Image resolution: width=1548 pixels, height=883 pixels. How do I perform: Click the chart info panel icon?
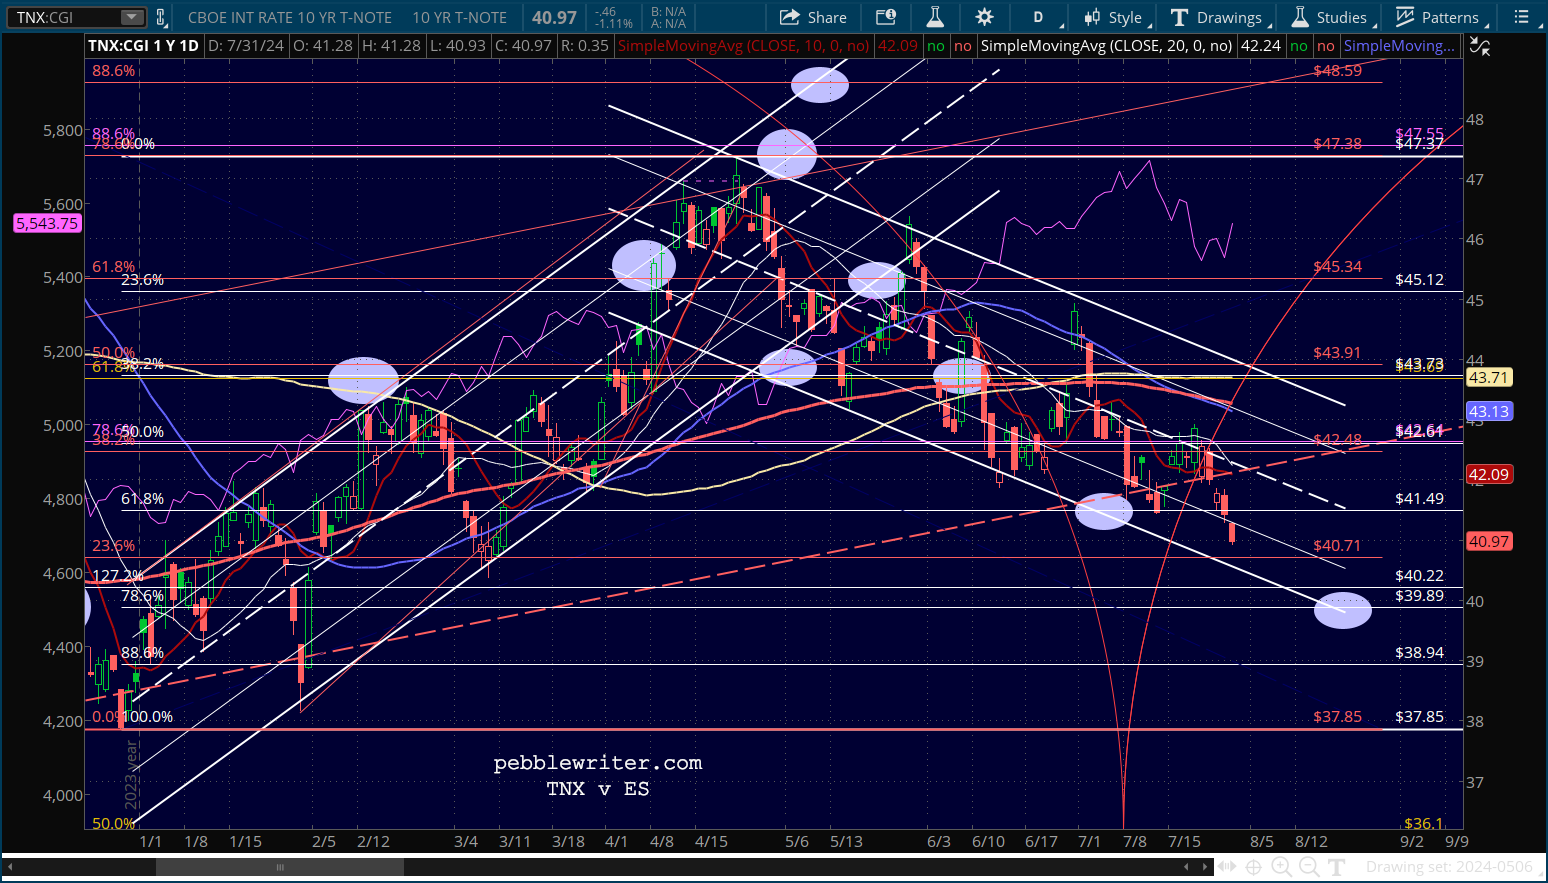click(886, 17)
